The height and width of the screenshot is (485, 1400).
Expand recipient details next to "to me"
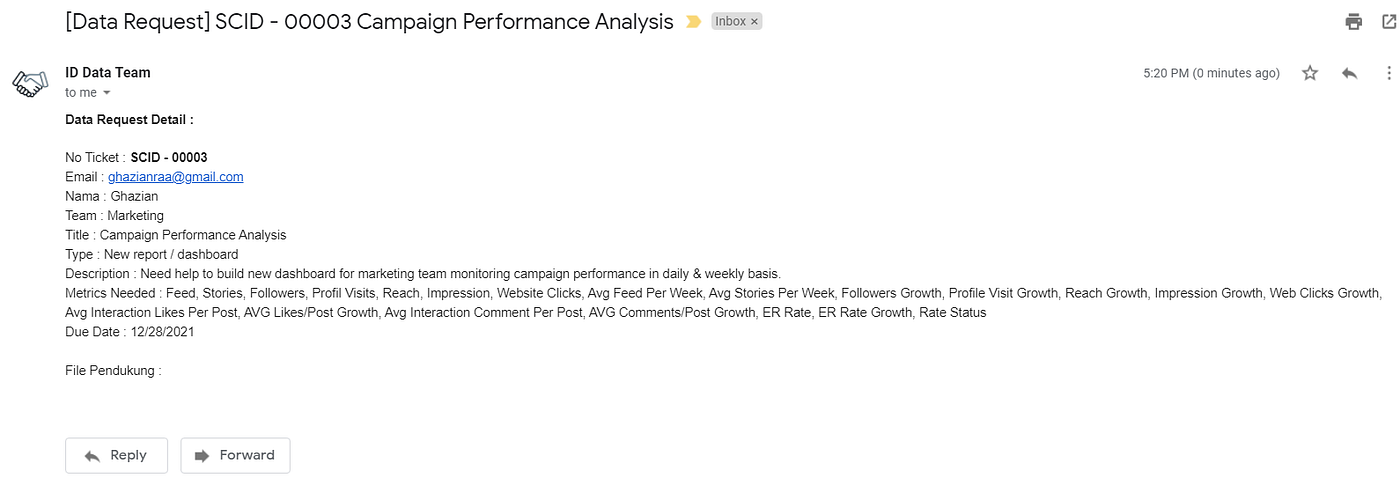click(107, 93)
